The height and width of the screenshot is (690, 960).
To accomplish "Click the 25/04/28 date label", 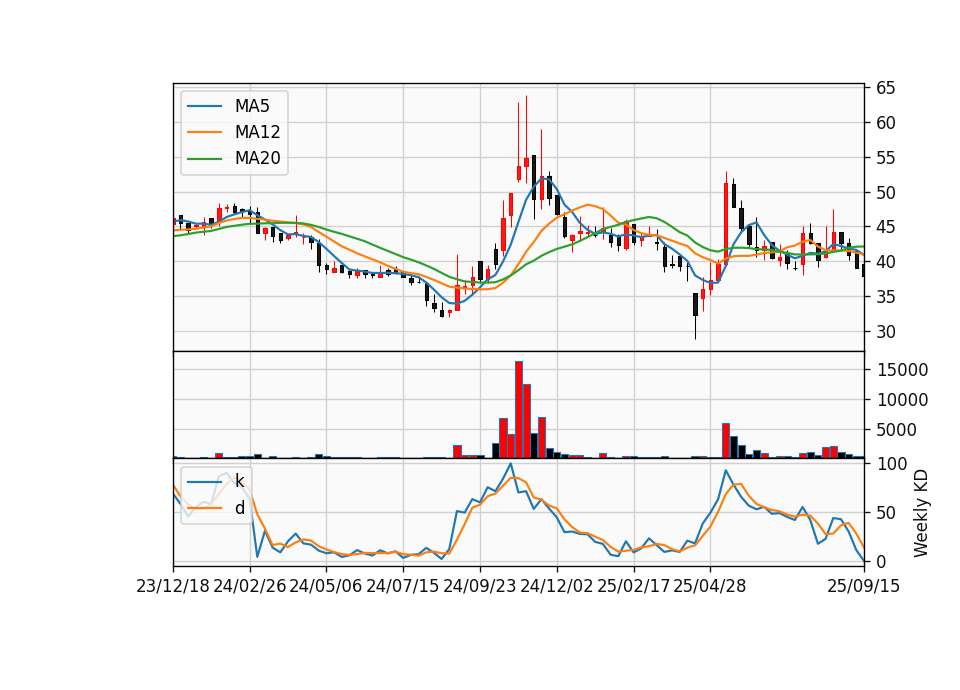I will (710, 586).
